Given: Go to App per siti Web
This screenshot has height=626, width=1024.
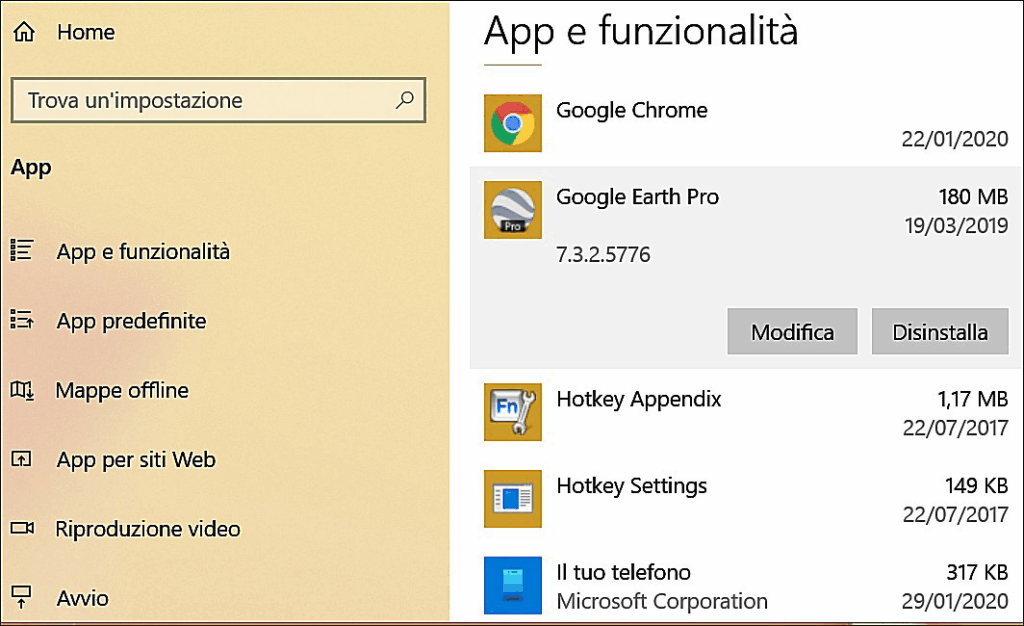Looking at the screenshot, I should pyautogui.click(x=136, y=460).
